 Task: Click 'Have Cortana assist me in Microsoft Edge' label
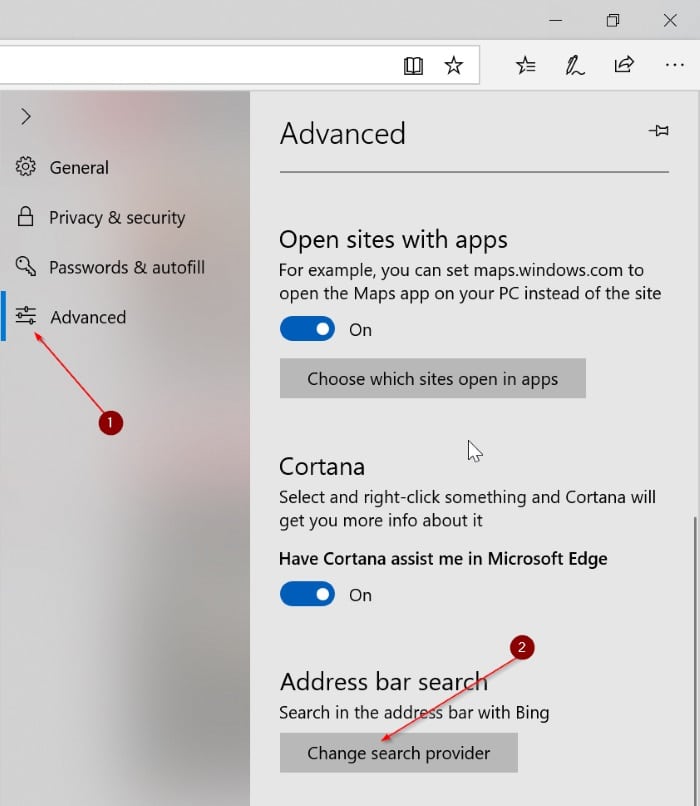pyautogui.click(x=443, y=559)
